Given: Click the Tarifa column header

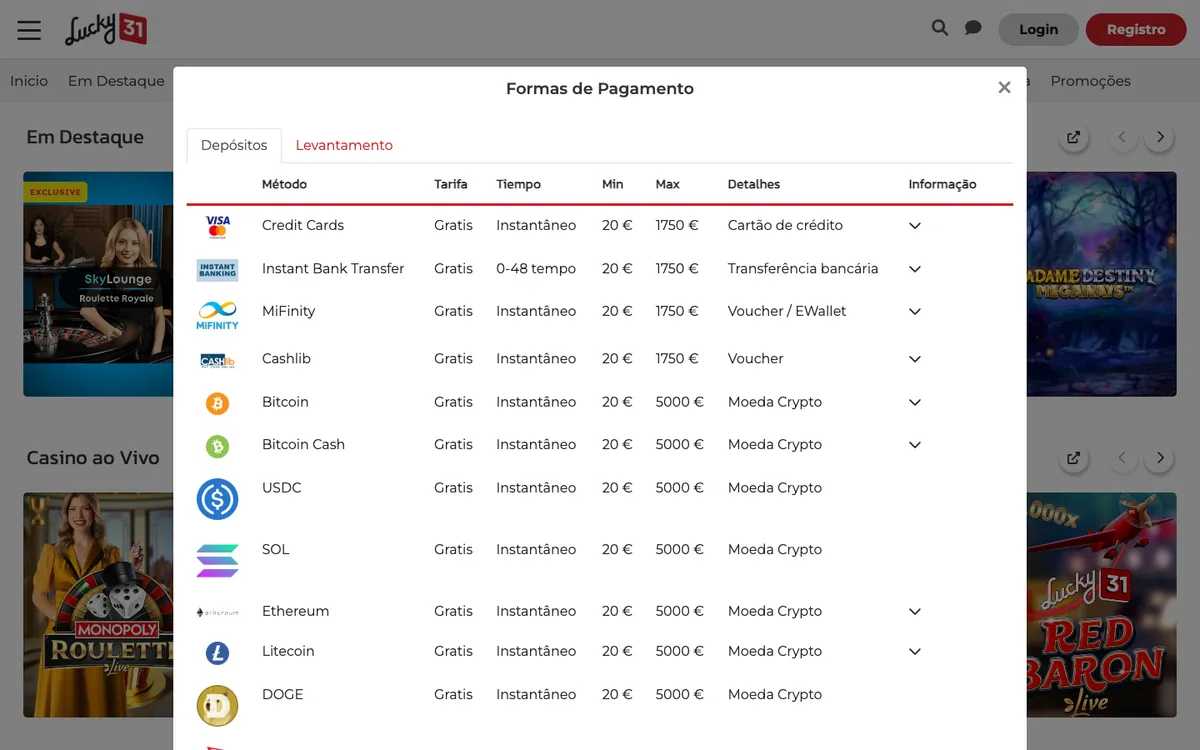Looking at the screenshot, I should coord(450,185).
